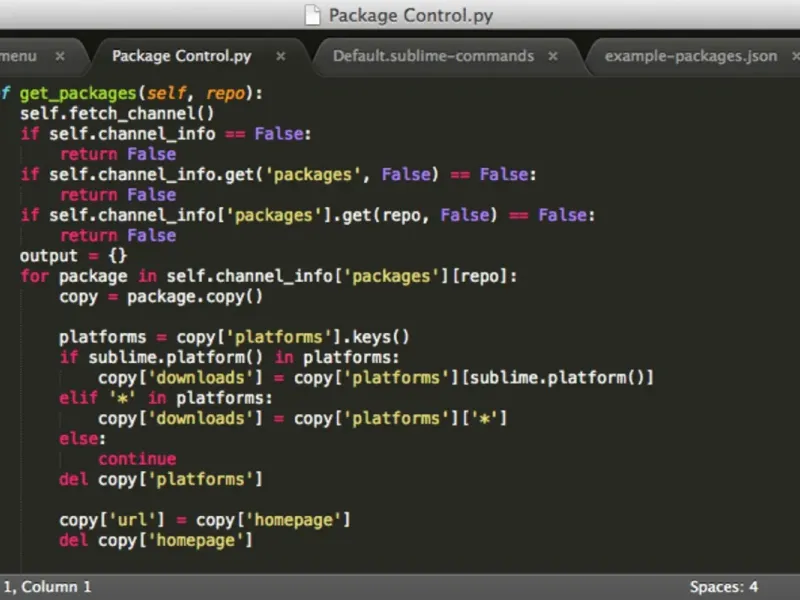Click the Package Control.py window title
Image resolution: width=800 pixels, height=600 pixels.
tap(411, 15)
